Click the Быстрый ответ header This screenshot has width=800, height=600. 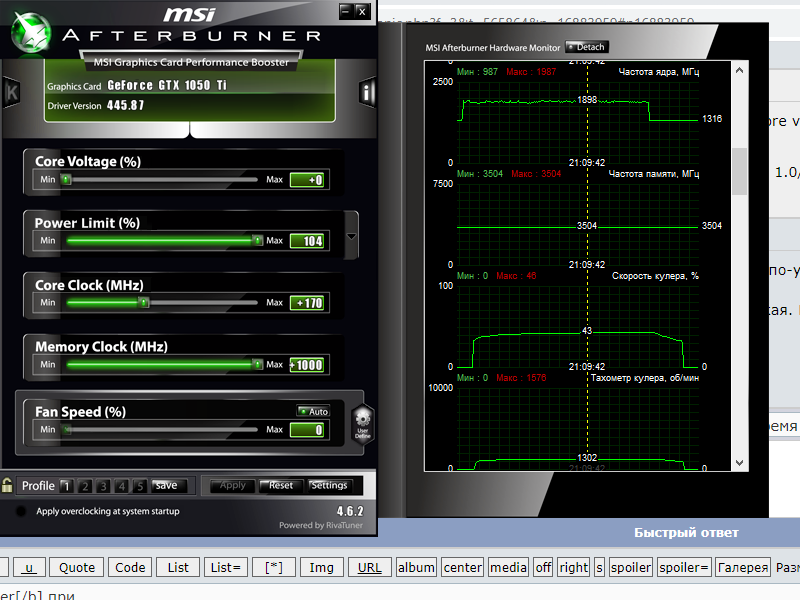coord(686,533)
